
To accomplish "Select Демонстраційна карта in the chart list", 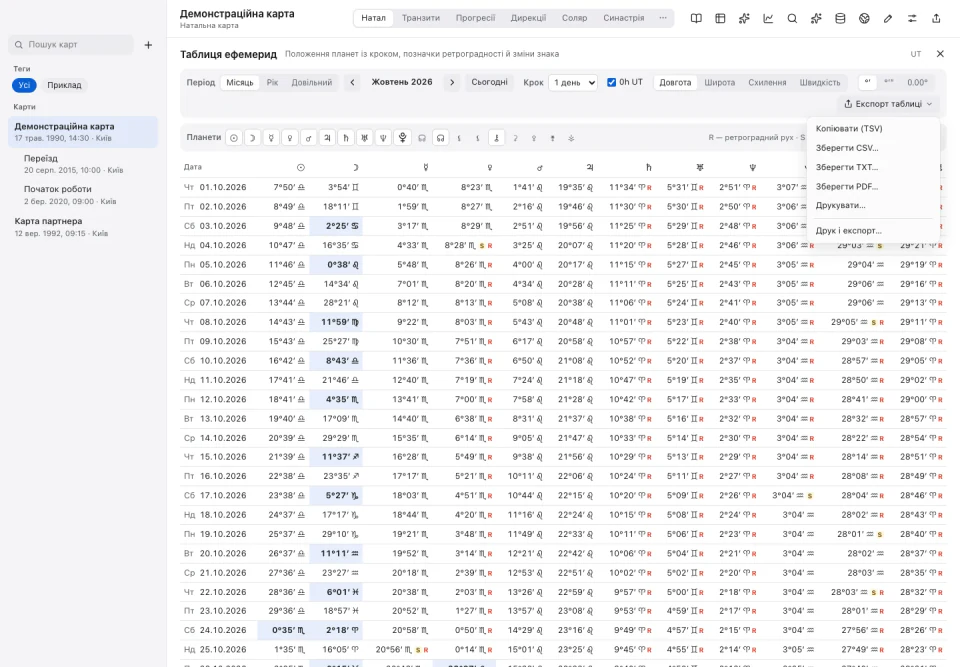I will 83,132.
